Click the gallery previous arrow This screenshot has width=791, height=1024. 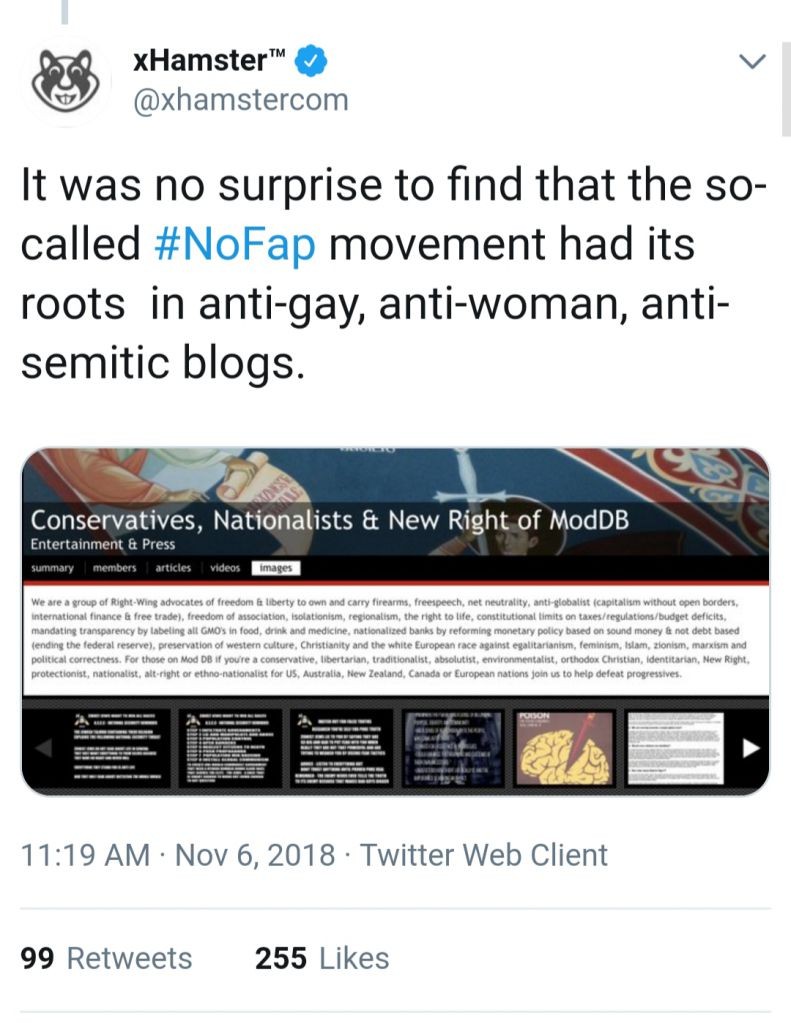[42, 747]
